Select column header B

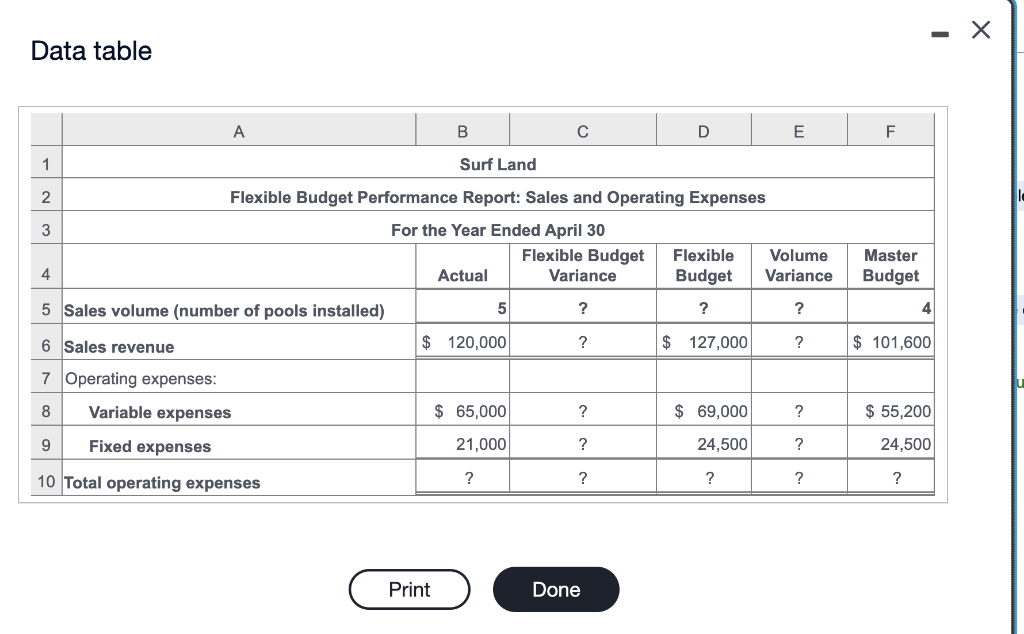click(461, 129)
